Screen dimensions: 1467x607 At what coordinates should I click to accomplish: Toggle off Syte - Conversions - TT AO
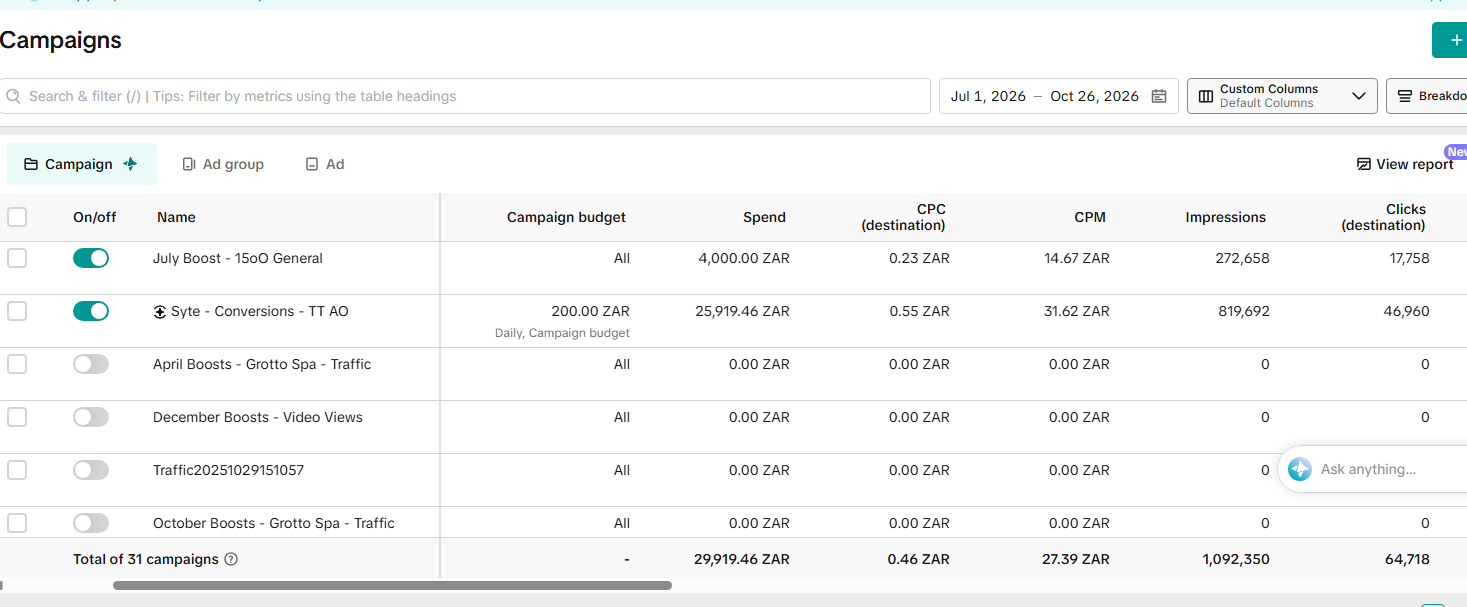[91, 311]
